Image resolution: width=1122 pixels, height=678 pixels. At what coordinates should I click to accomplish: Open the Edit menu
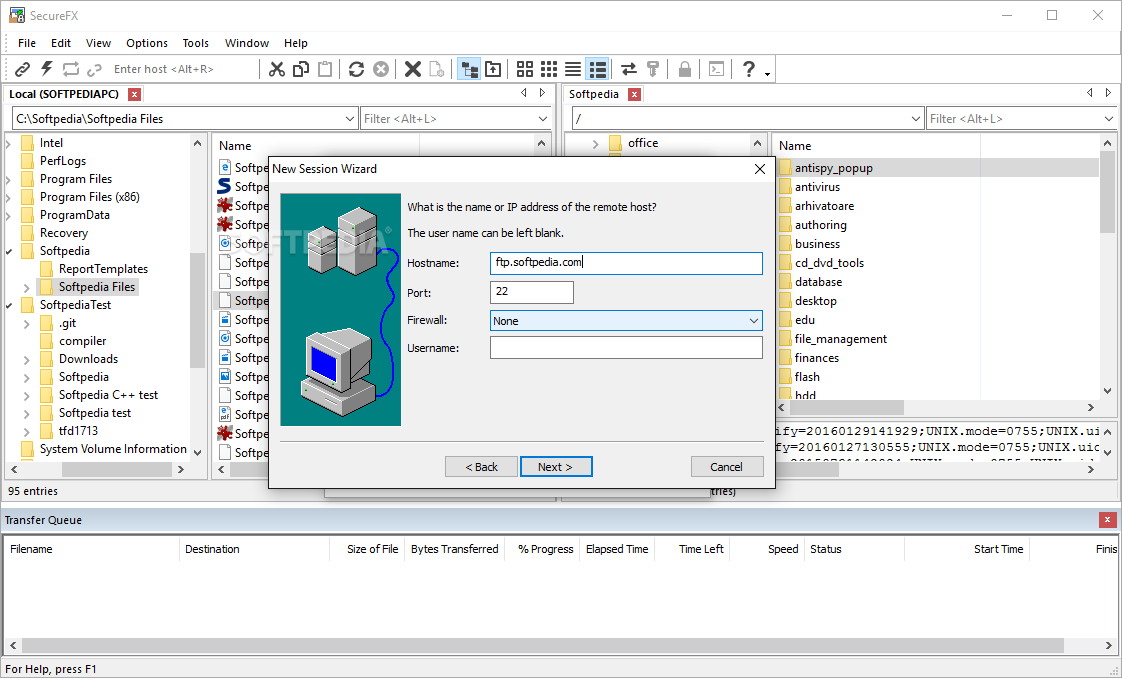pos(61,43)
